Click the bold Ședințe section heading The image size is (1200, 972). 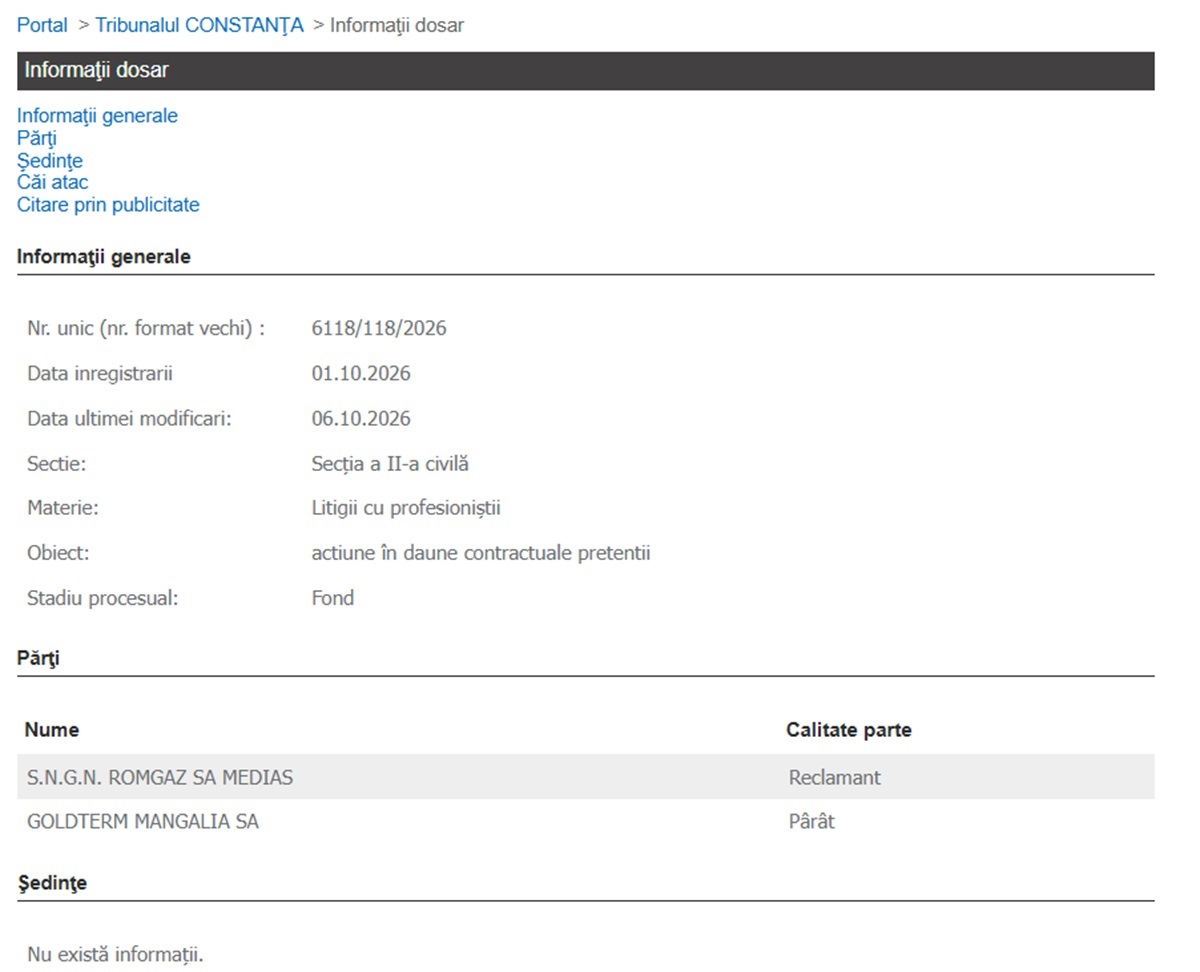52,883
